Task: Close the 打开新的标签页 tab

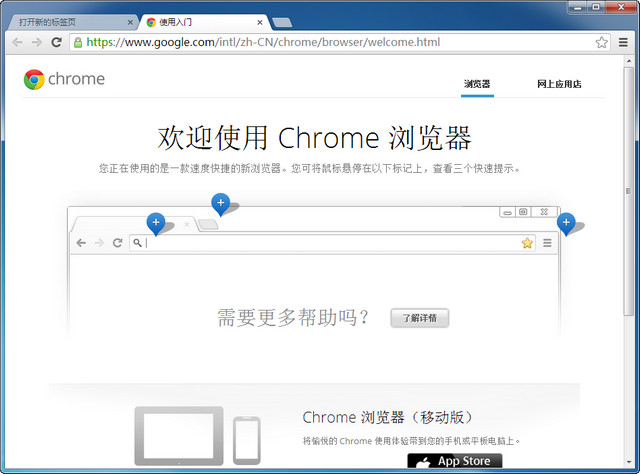Action: point(130,21)
